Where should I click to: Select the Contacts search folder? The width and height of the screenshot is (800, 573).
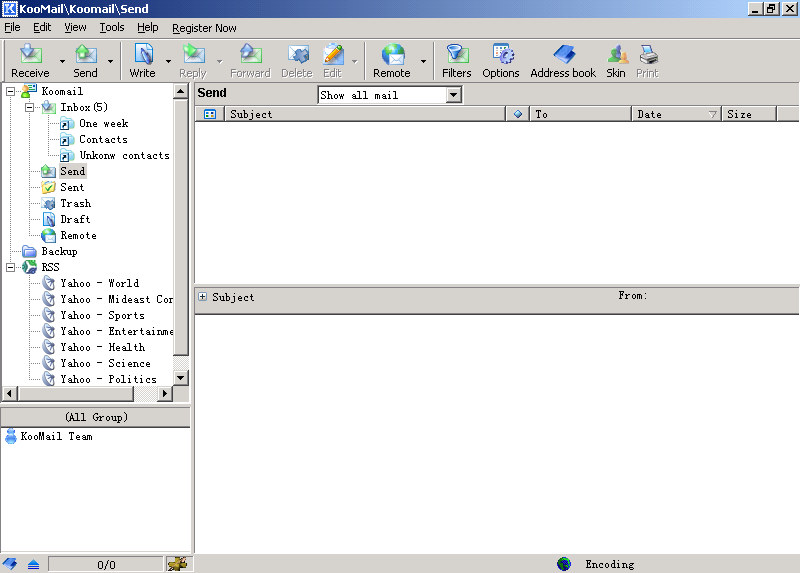point(103,139)
